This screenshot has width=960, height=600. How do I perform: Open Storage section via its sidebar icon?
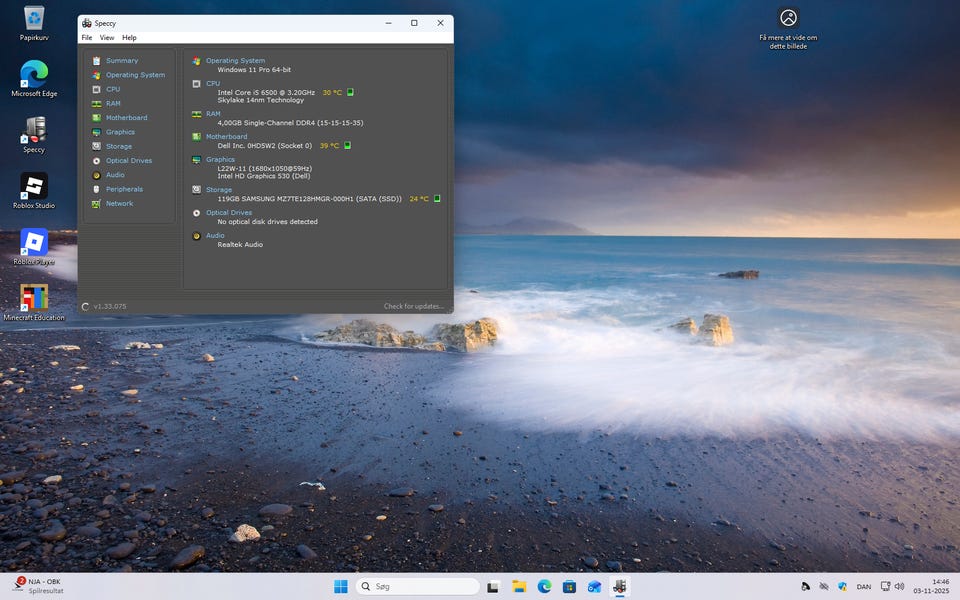[96, 146]
